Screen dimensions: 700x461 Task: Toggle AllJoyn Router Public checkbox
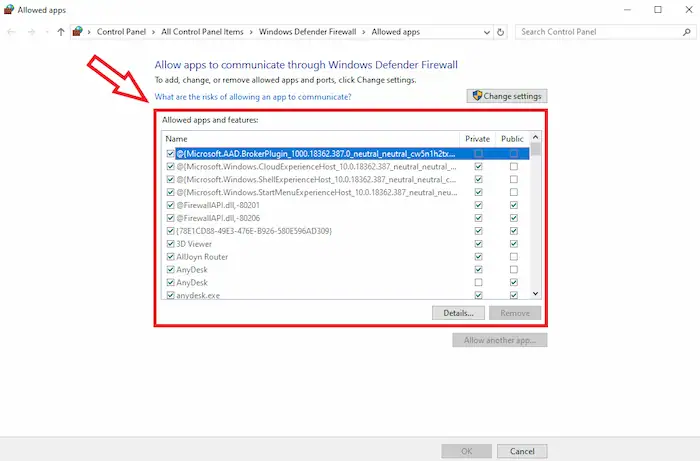[514, 257]
